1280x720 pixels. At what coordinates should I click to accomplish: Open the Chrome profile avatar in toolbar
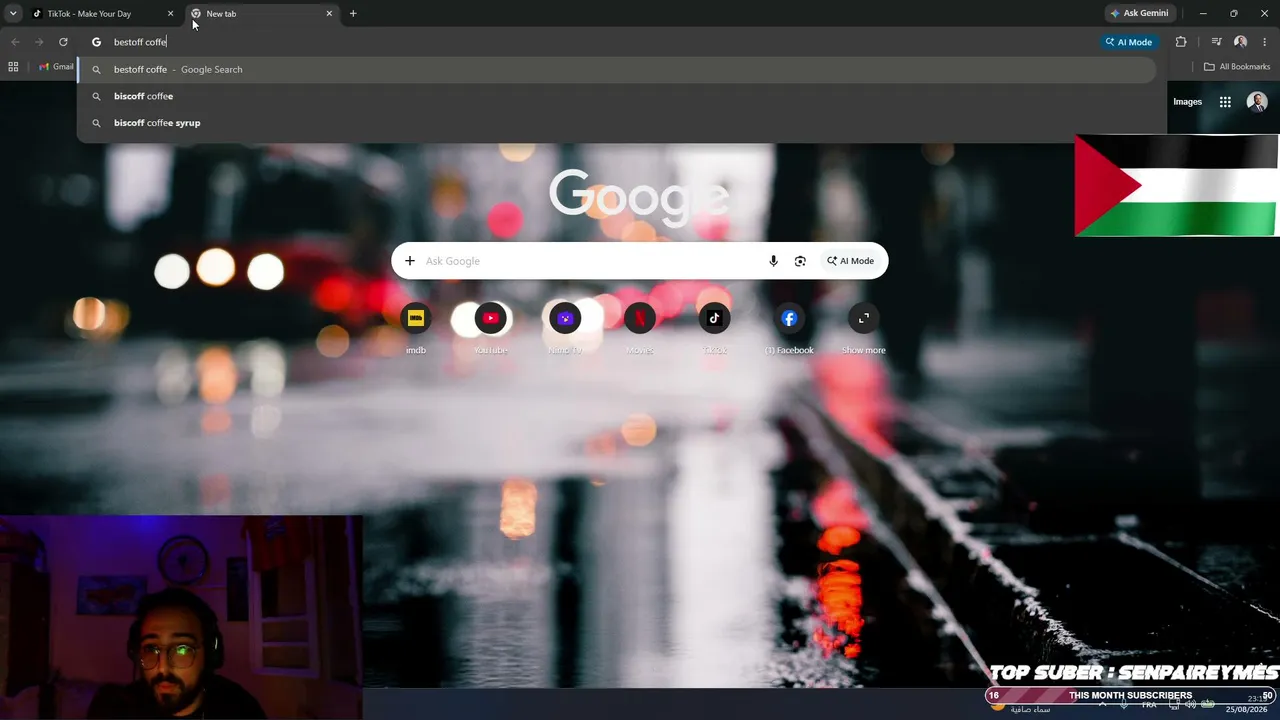click(1241, 42)
